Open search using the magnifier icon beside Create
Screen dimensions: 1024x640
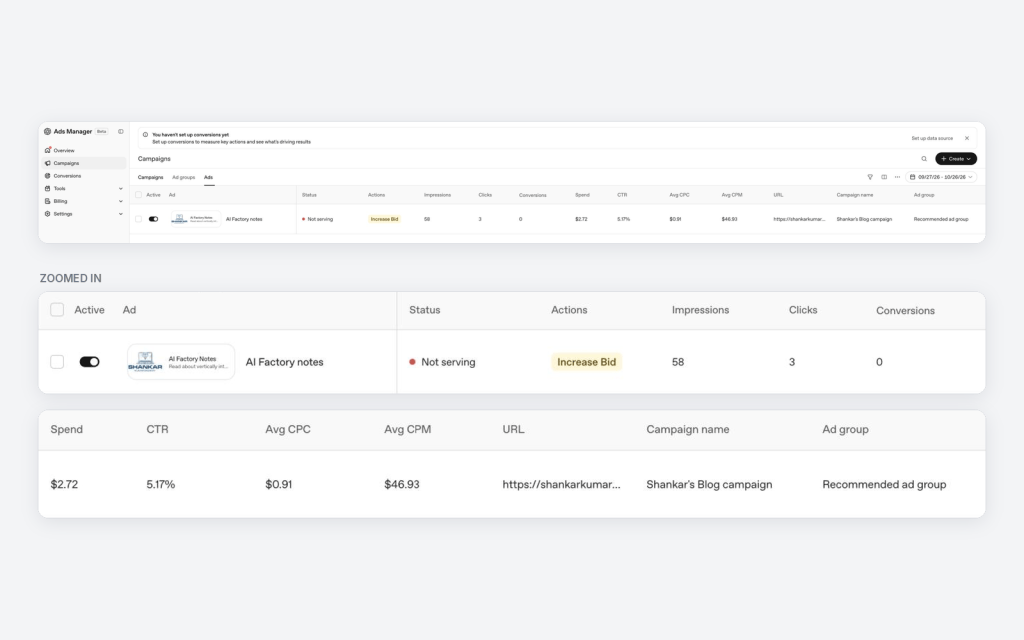pos(923,159)
